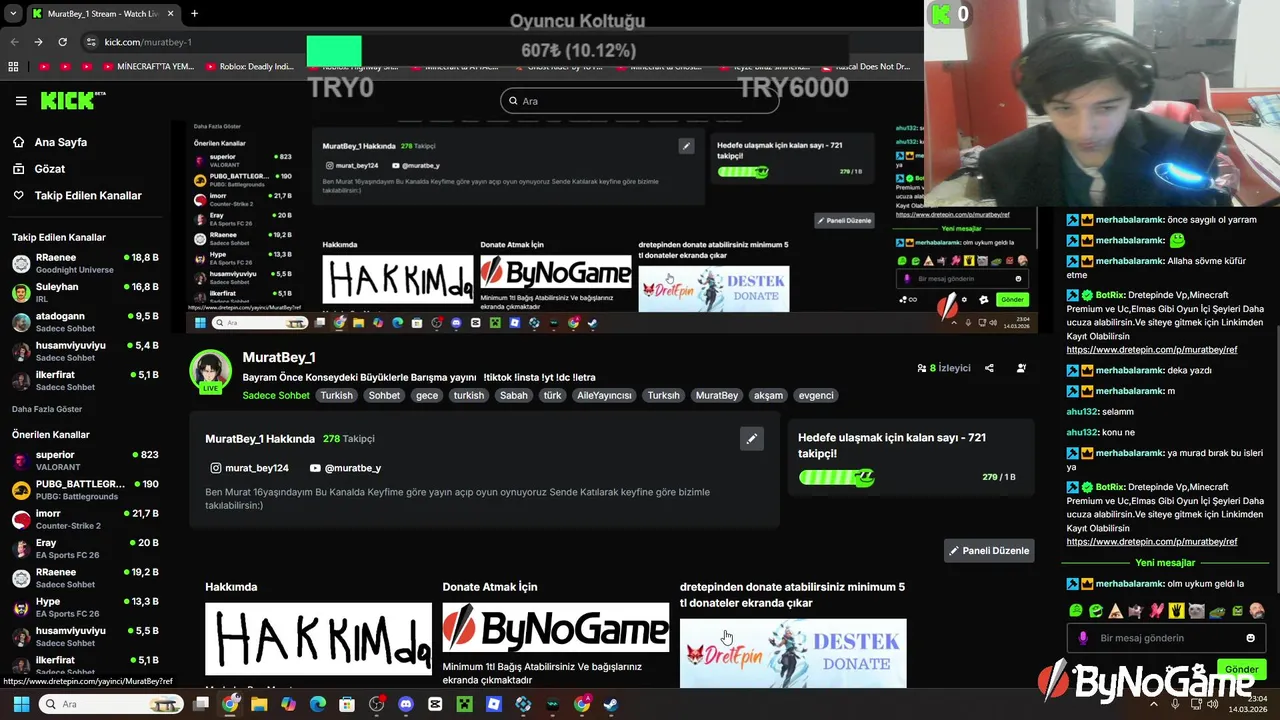Click the follower goal progress bar
This screenshot has height=720, width=1280.
[837, 477]
